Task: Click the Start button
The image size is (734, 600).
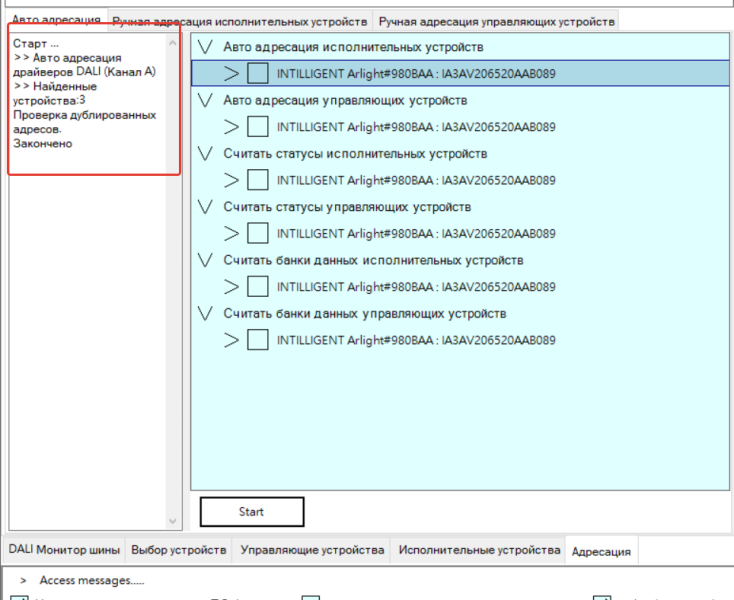Action: click(x=252, y=512)
